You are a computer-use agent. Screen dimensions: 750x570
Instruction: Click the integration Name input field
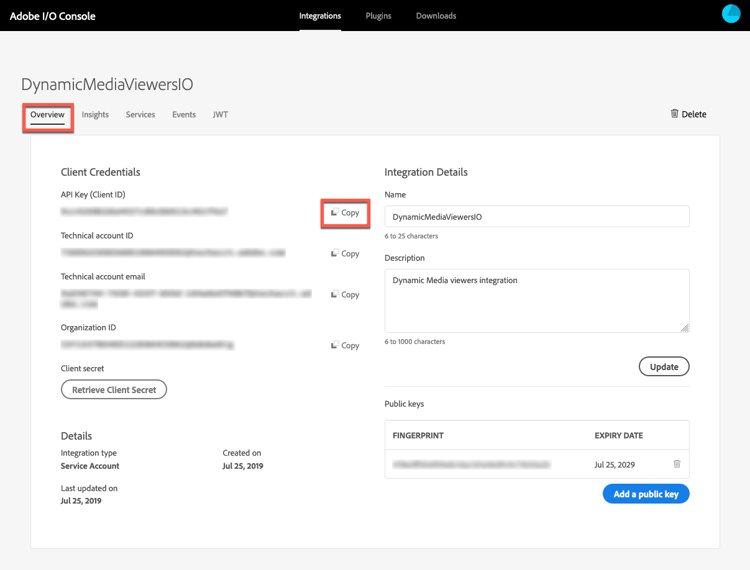point(537,217)
